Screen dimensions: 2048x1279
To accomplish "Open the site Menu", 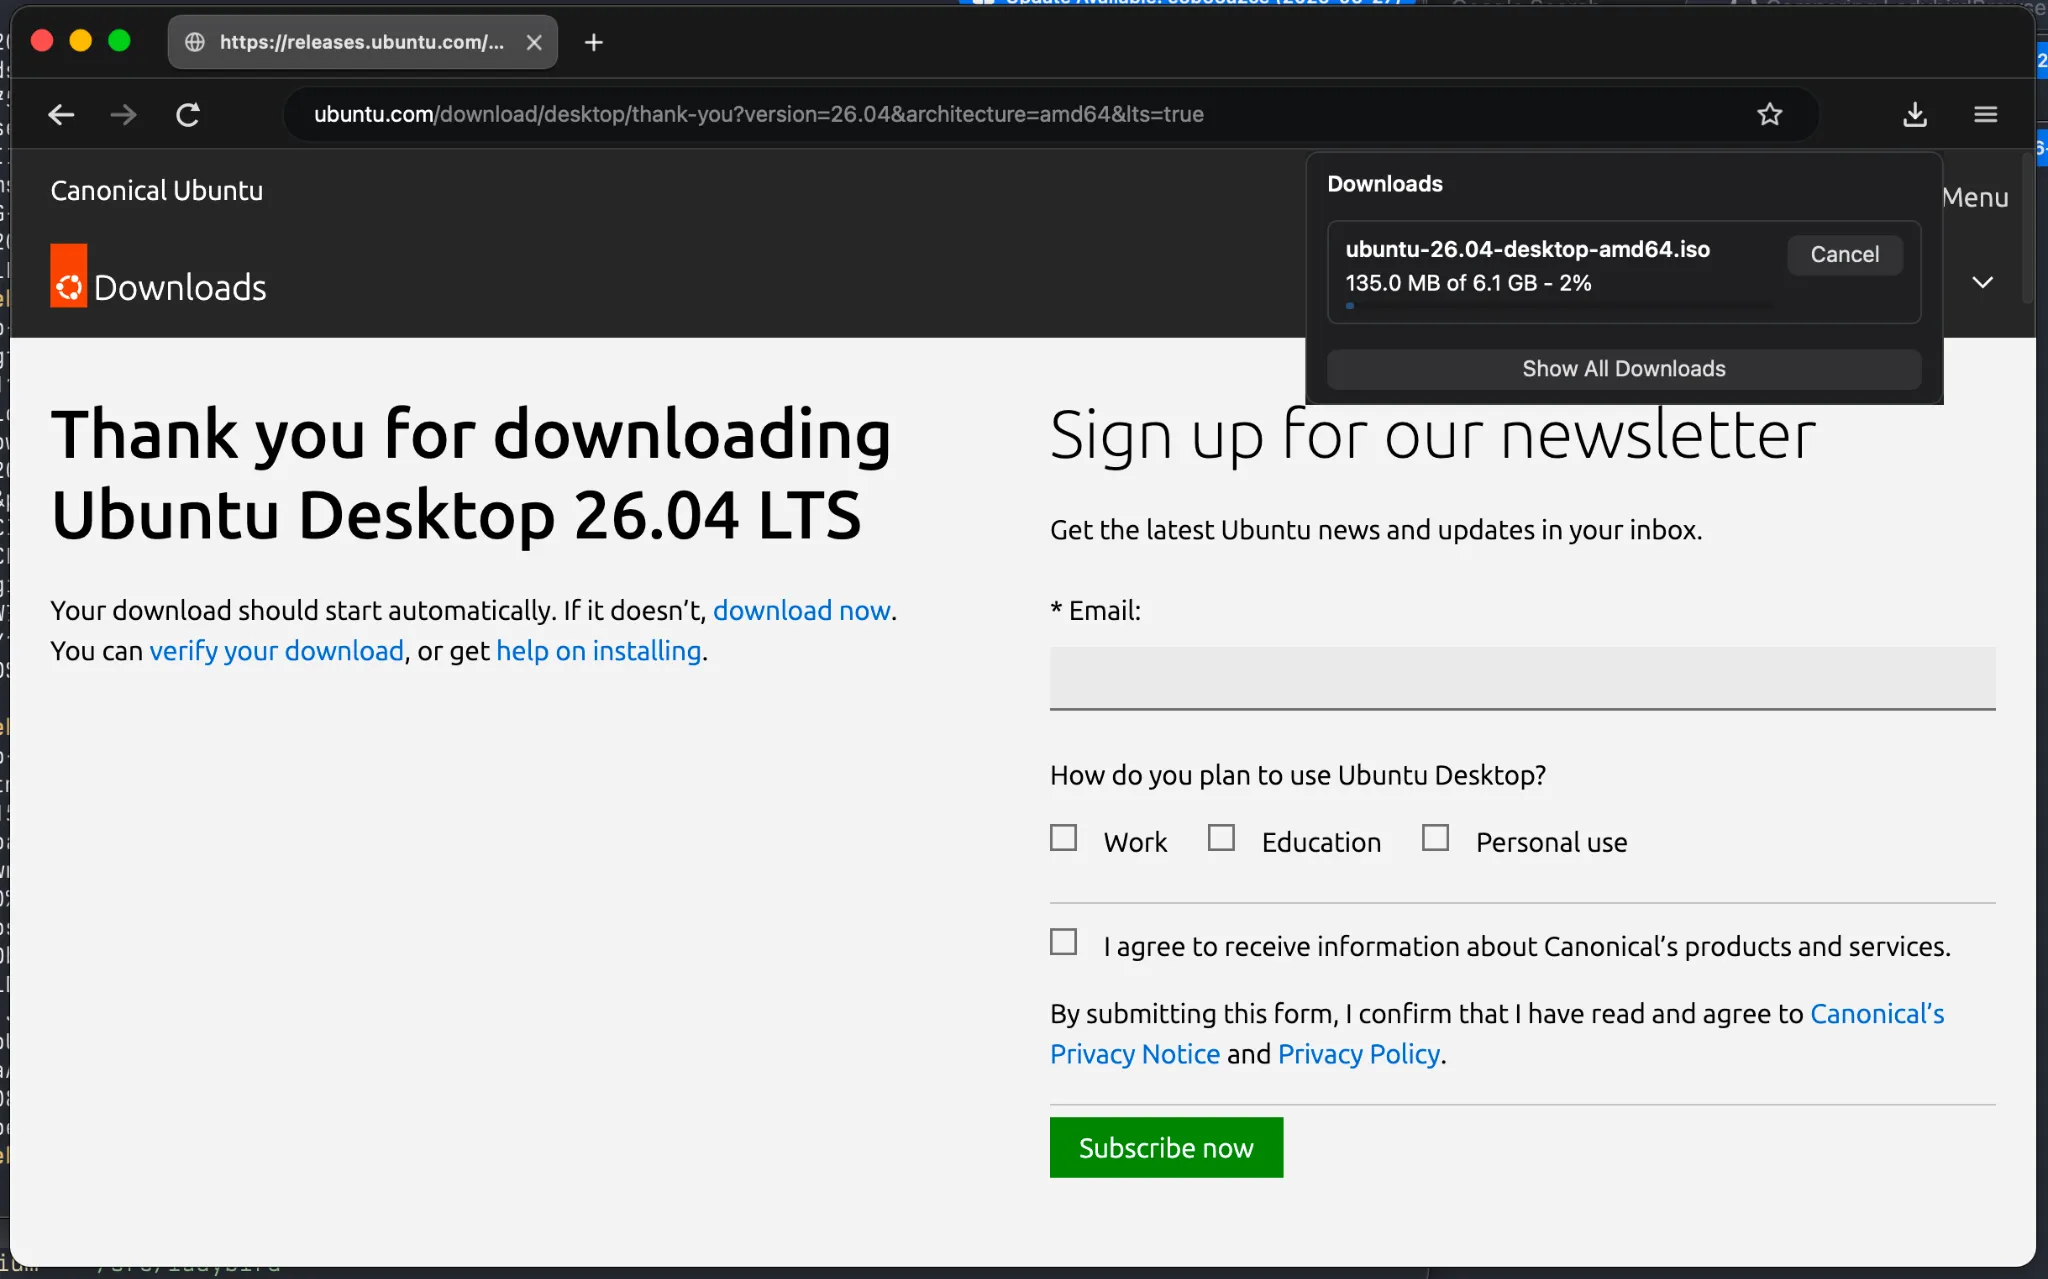I will point(1975,197).
